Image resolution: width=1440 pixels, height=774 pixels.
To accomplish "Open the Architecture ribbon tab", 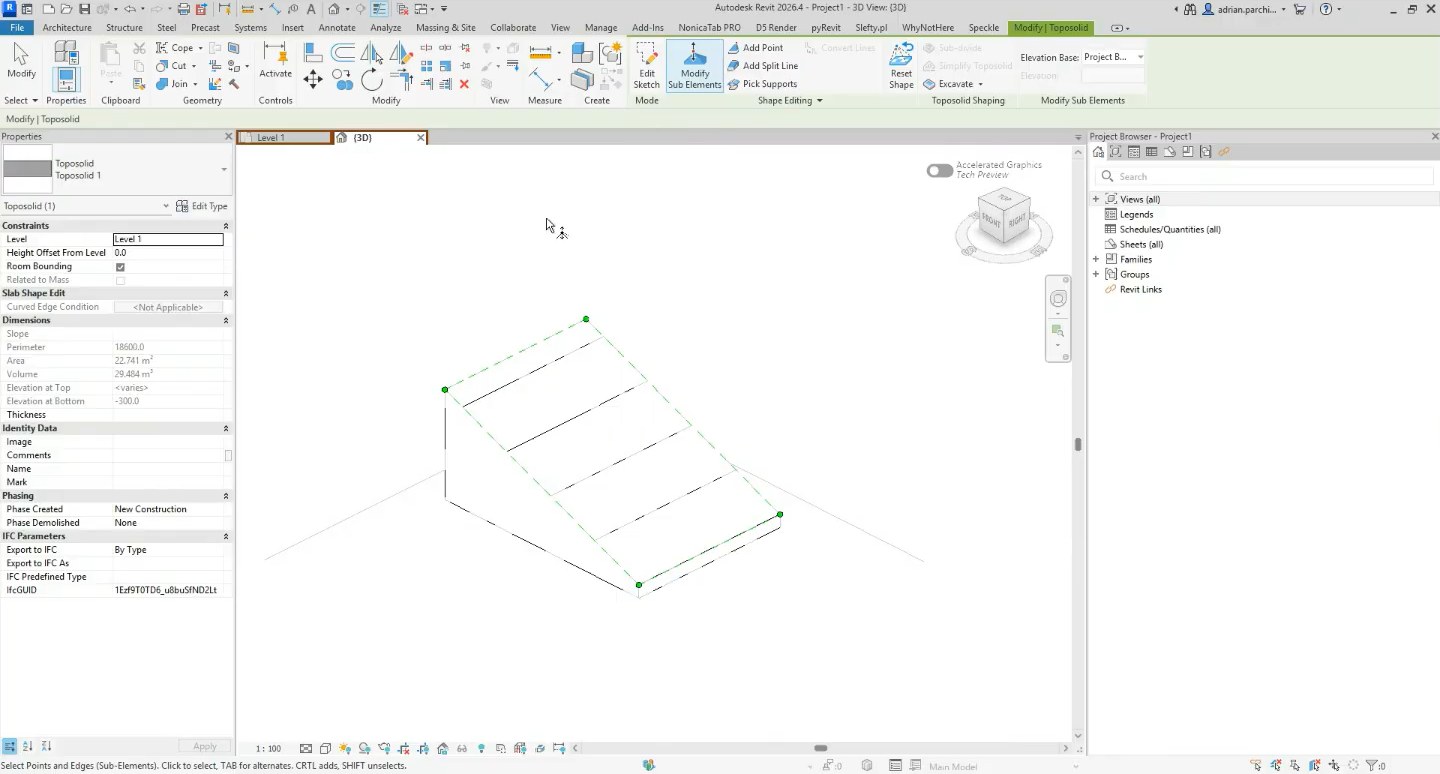I will [x=67, y=28].
